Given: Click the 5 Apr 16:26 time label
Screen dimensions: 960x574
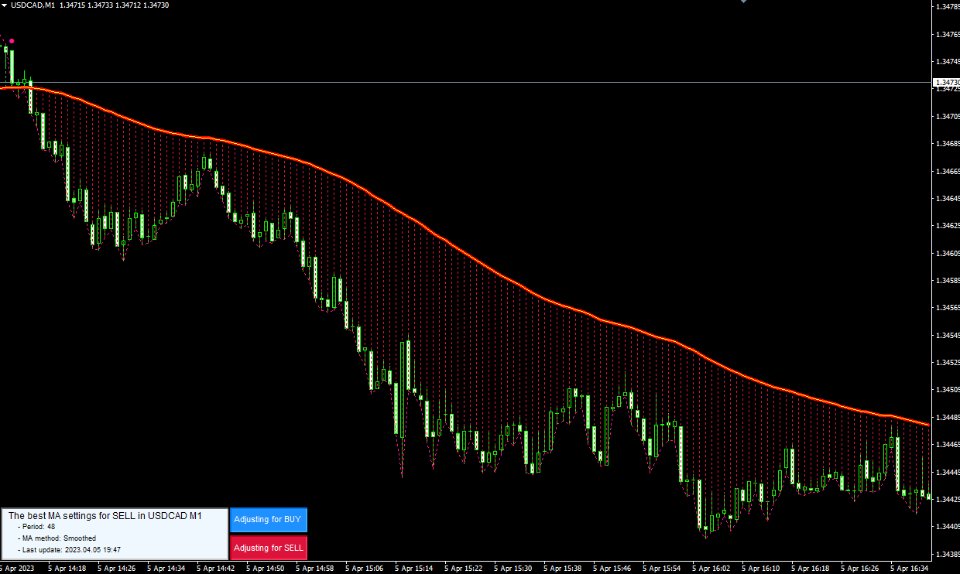Looking at the screenshot, I should click(x=861, y=568).
